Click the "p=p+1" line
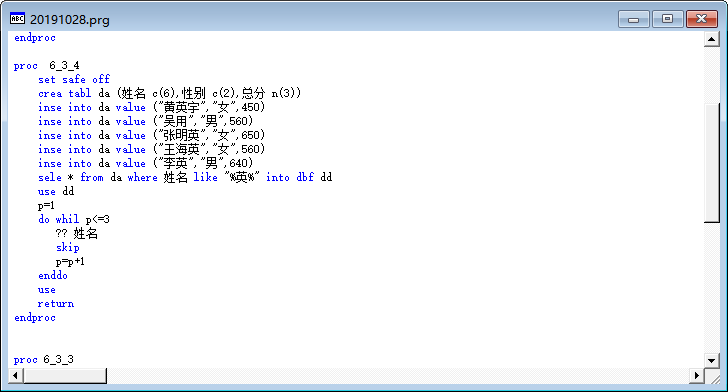The image size is (728, 392). 70,261
